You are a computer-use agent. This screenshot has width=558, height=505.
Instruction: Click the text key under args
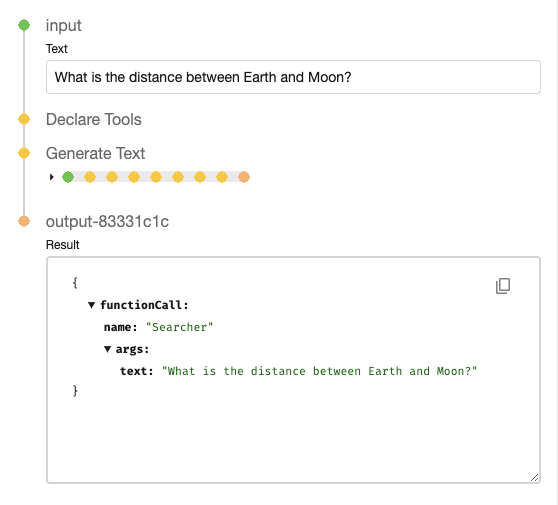pos(137,371)
